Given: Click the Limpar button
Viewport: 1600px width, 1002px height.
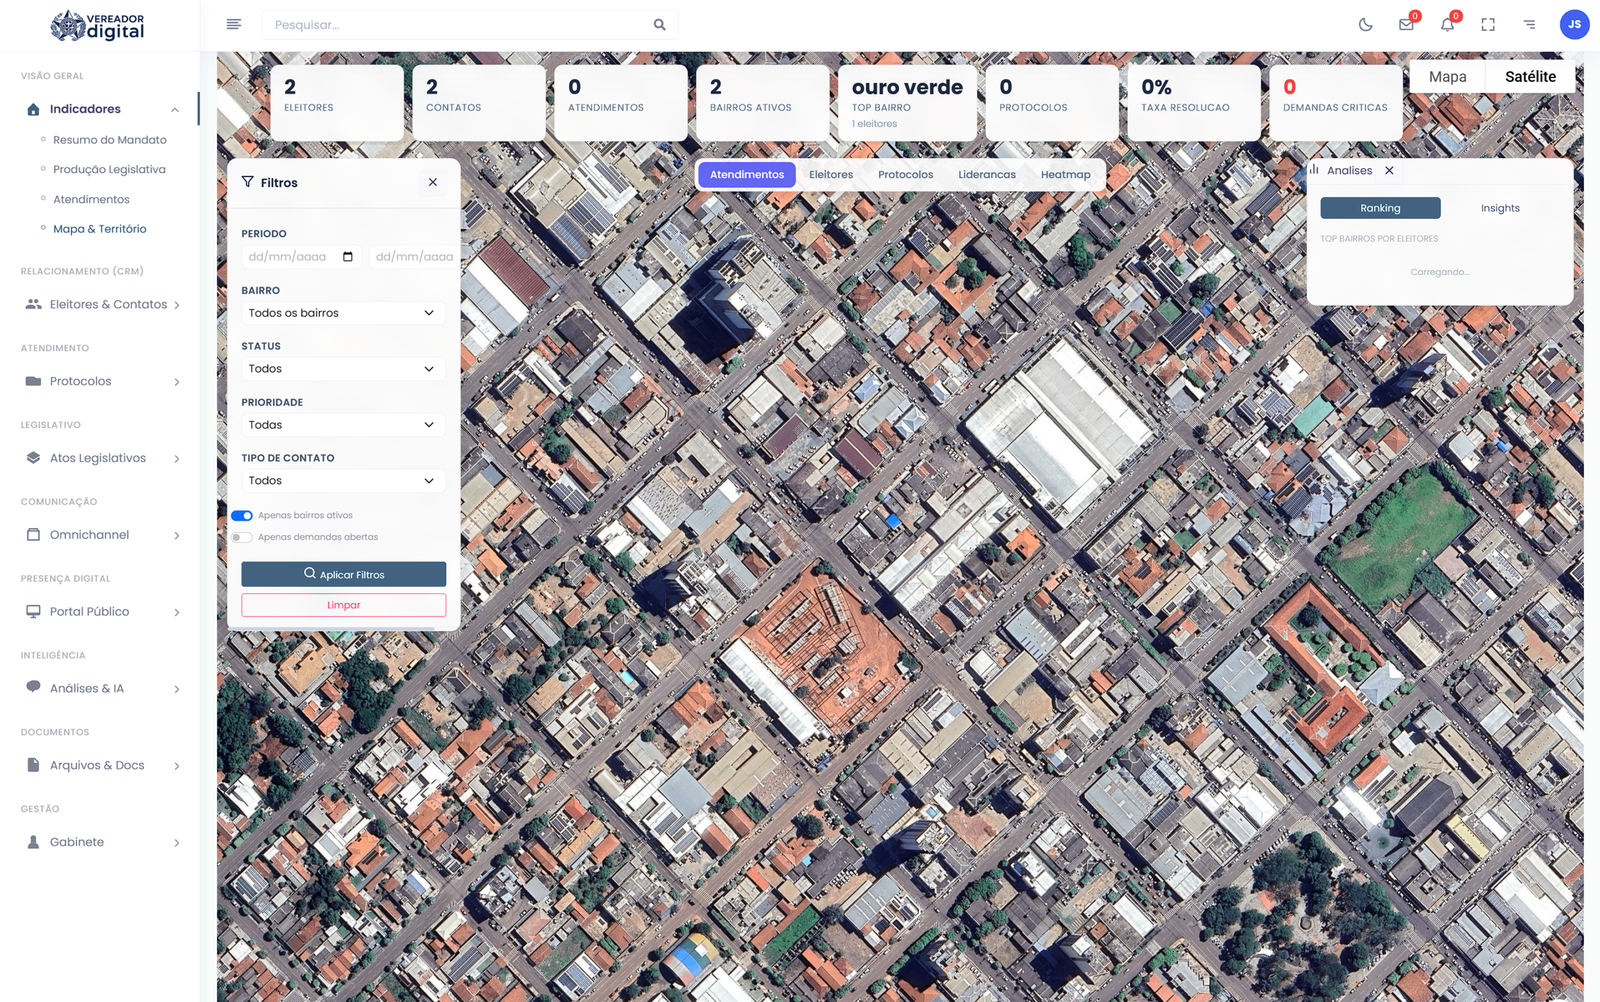Looking at the screenshot, I should [343, 605].
